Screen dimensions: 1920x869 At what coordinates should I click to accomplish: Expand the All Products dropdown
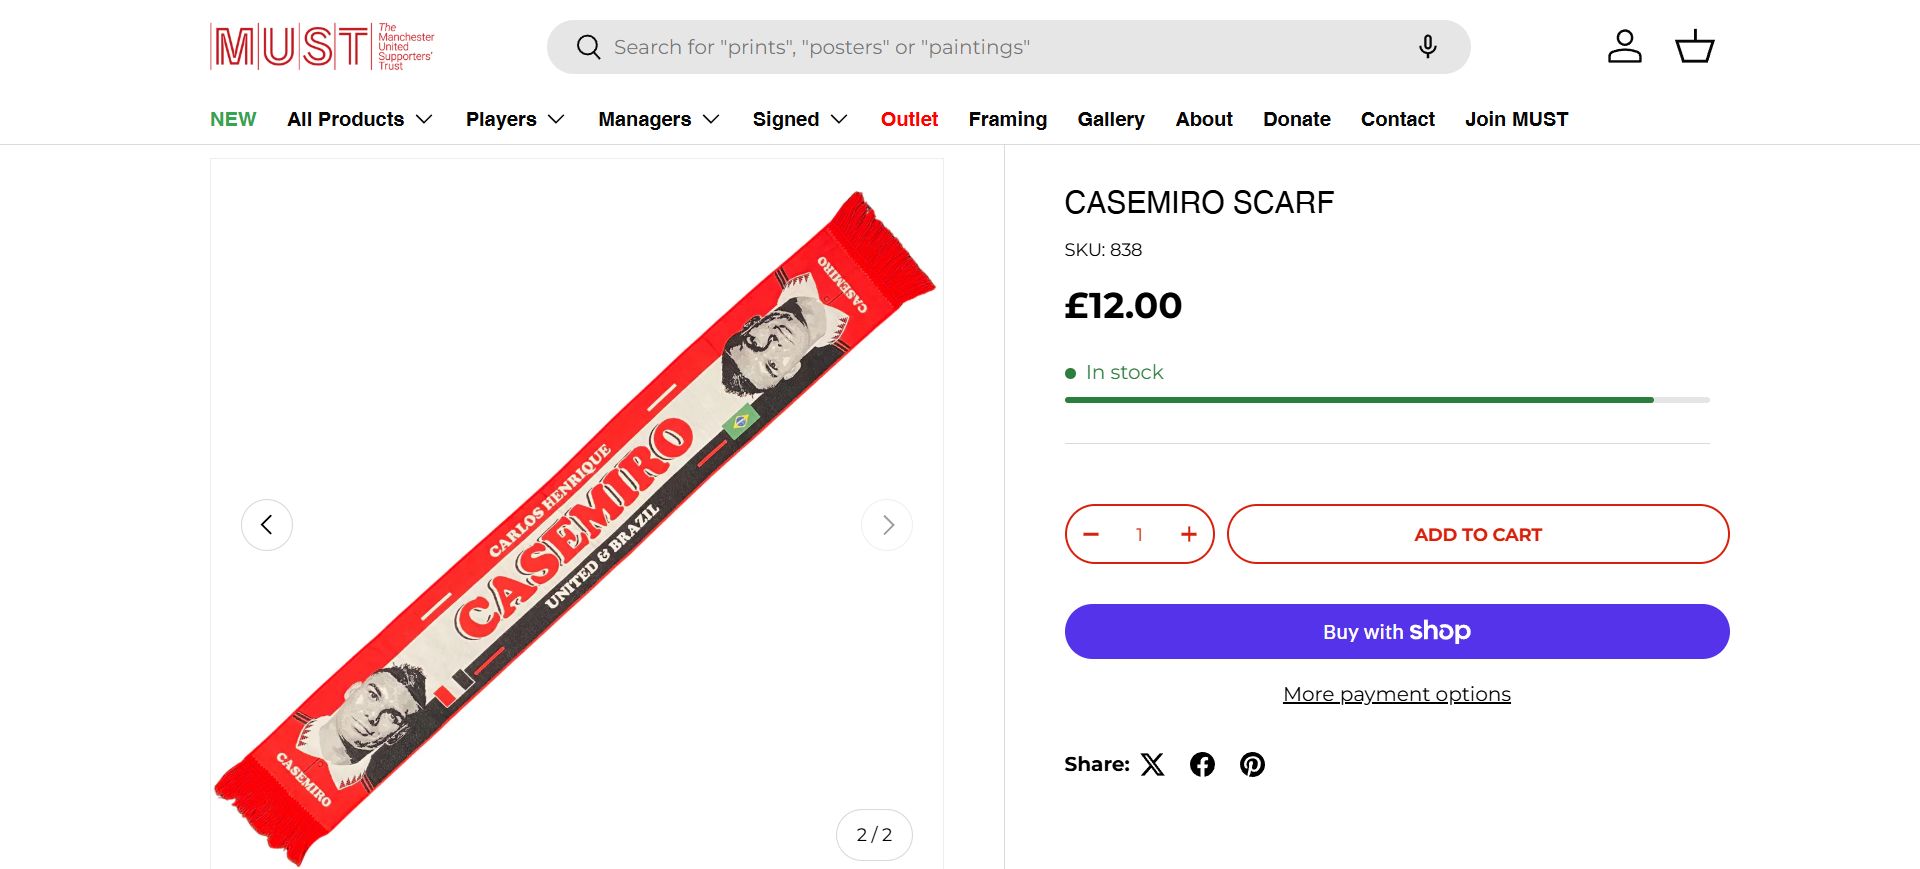pyautogui.click(x=360, y=120)
